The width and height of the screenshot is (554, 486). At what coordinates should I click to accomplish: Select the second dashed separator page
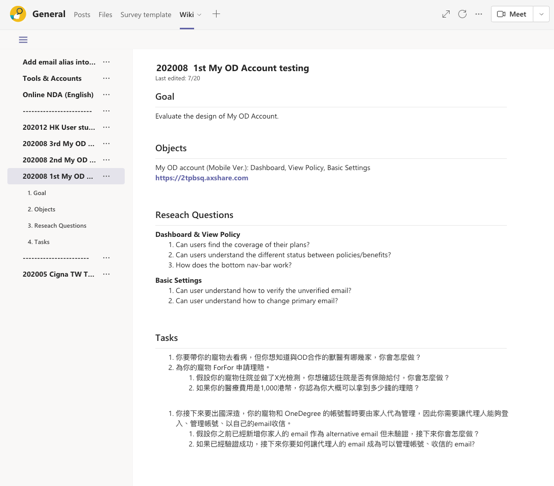click(56, 258)
